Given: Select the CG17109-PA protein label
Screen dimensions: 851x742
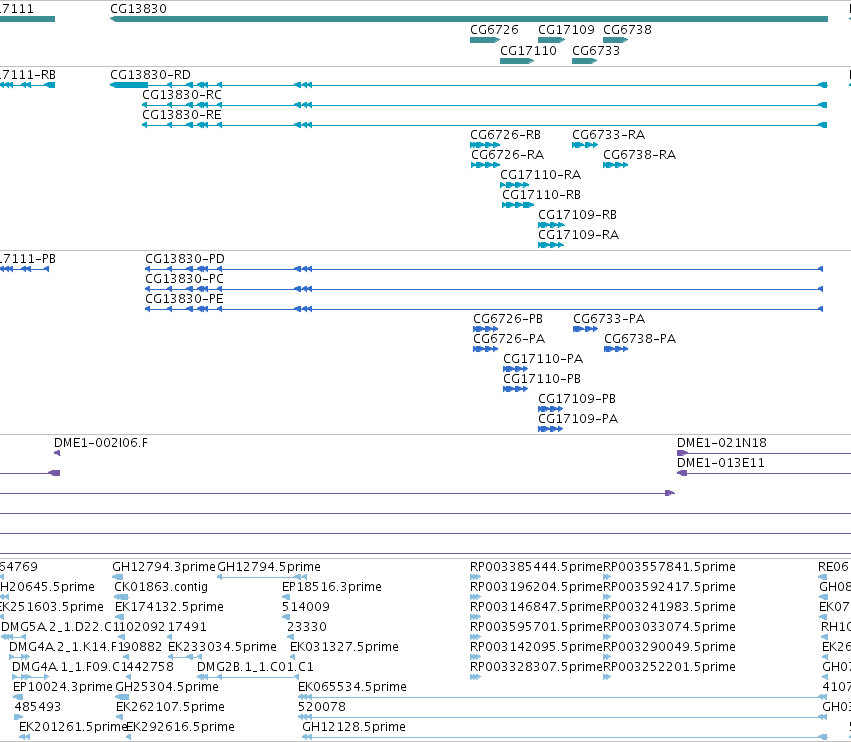Looking at the screenshot, I should click(578, 419).
